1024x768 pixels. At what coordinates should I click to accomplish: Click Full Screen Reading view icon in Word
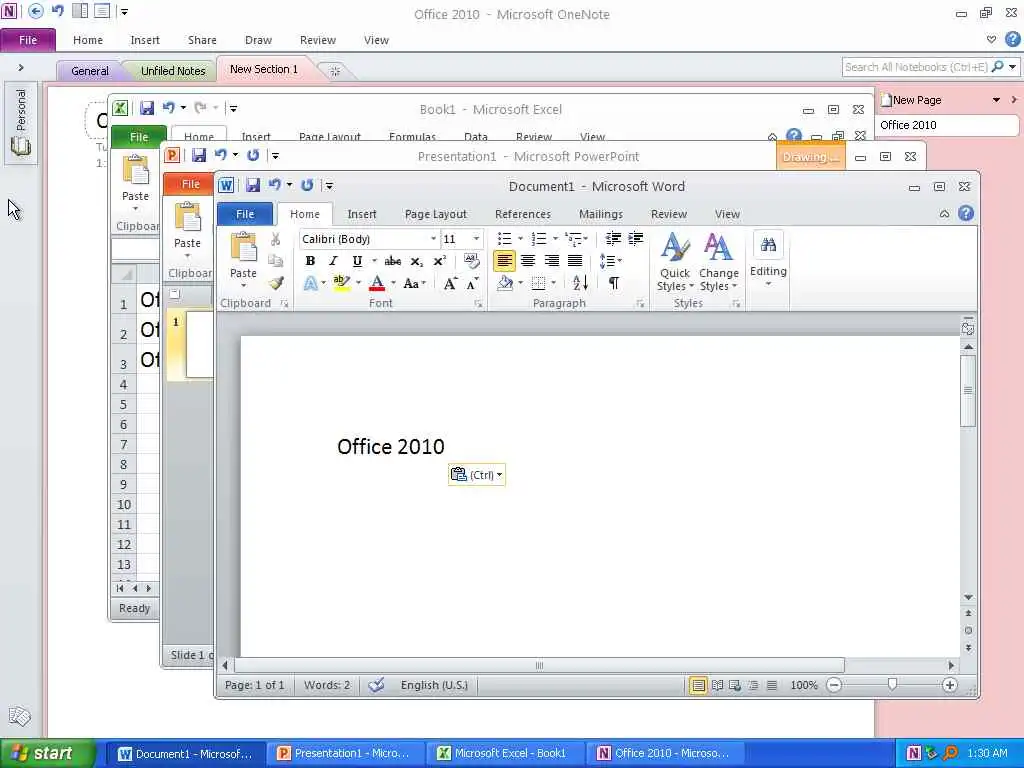click(x=717, y=685)
